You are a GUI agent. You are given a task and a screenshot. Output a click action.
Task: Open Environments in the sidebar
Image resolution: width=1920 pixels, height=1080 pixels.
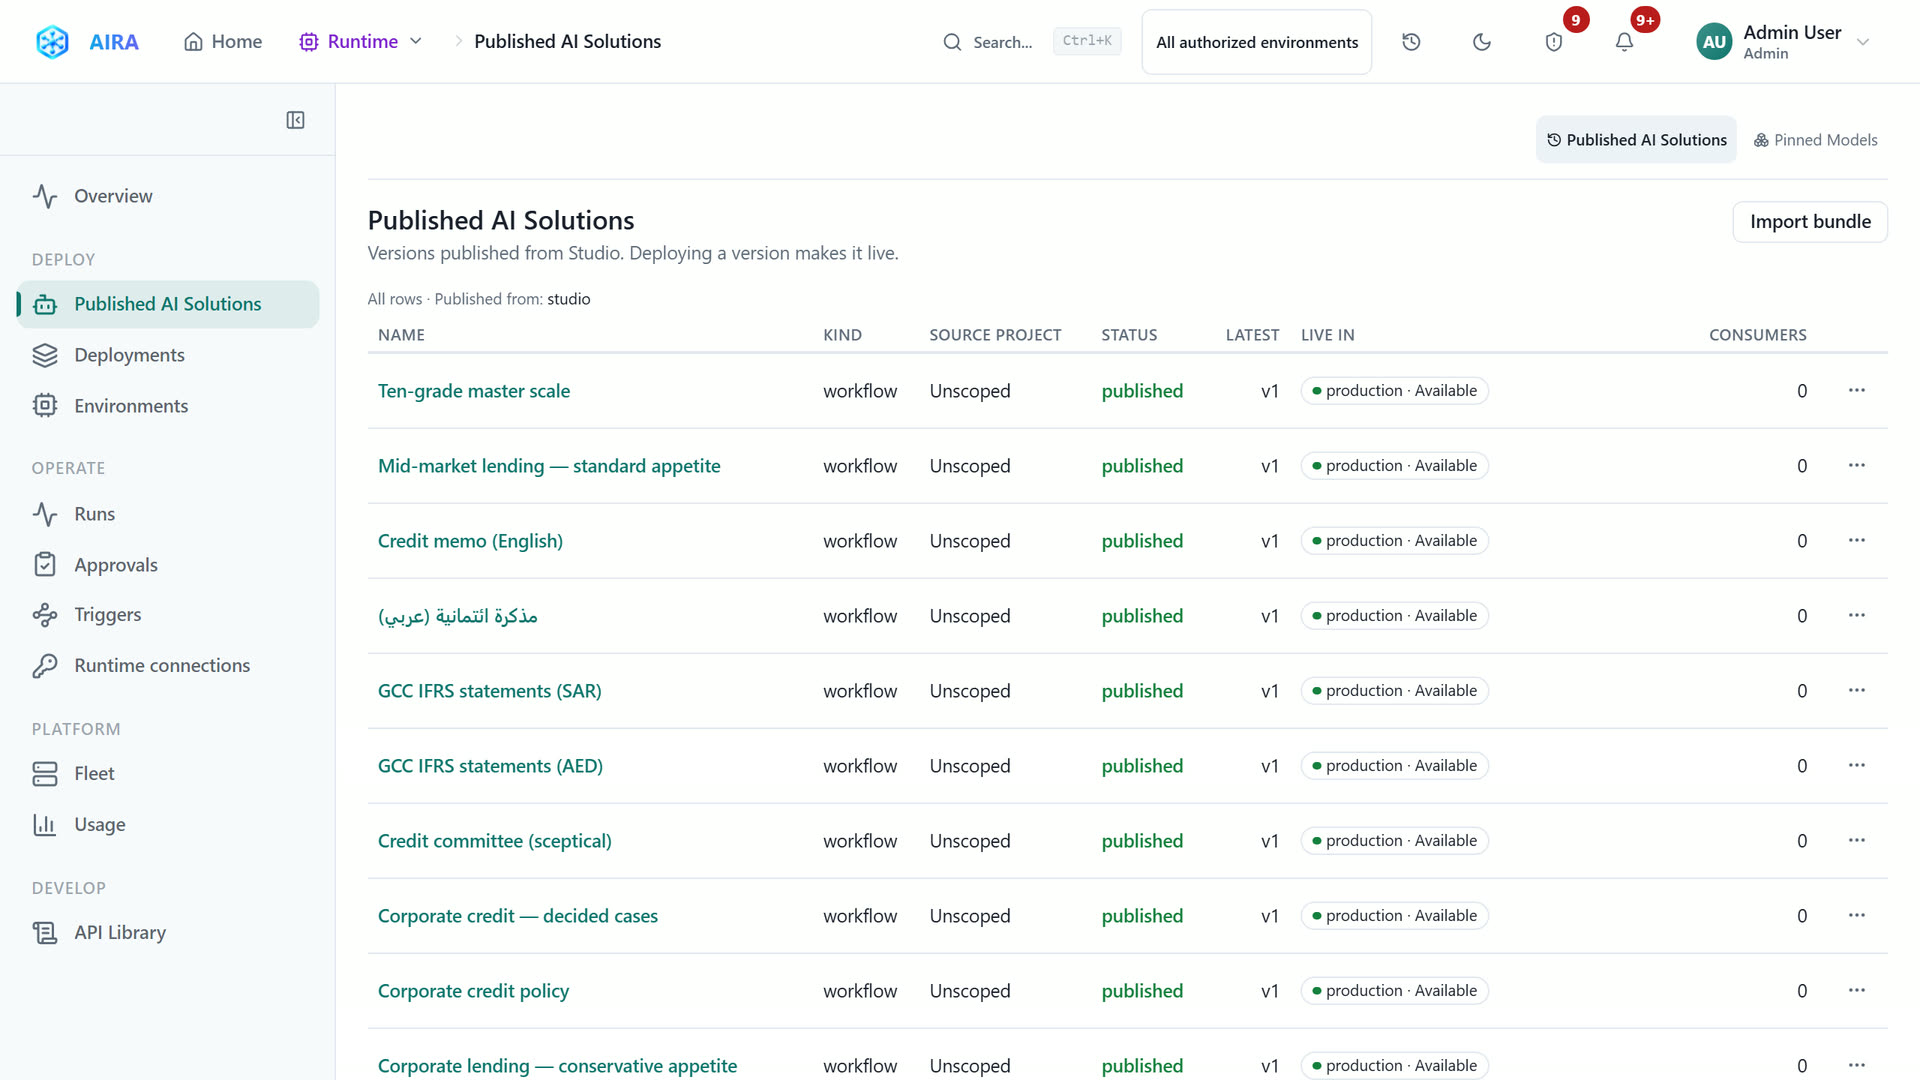168,406
